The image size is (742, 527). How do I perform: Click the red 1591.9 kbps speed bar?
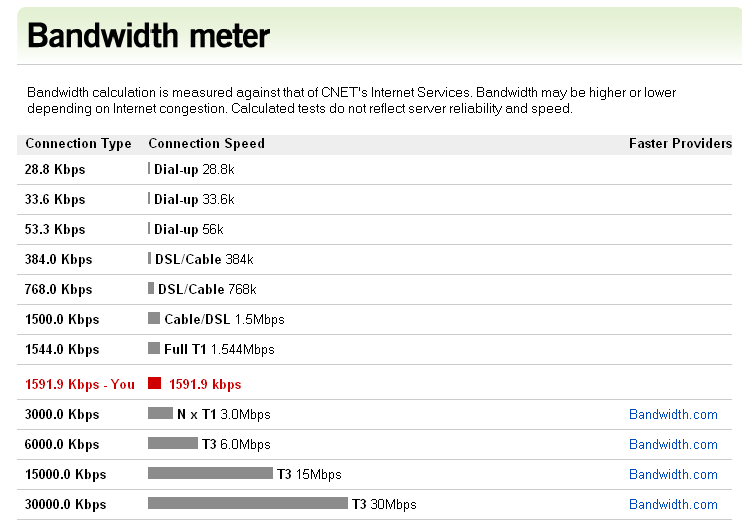154,383
